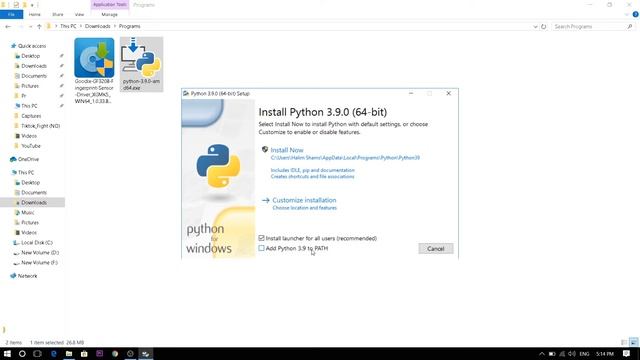Screen dimensions: 640x360
Task: Open the Home ribbon tab
Action: click(x=34, y=14)
